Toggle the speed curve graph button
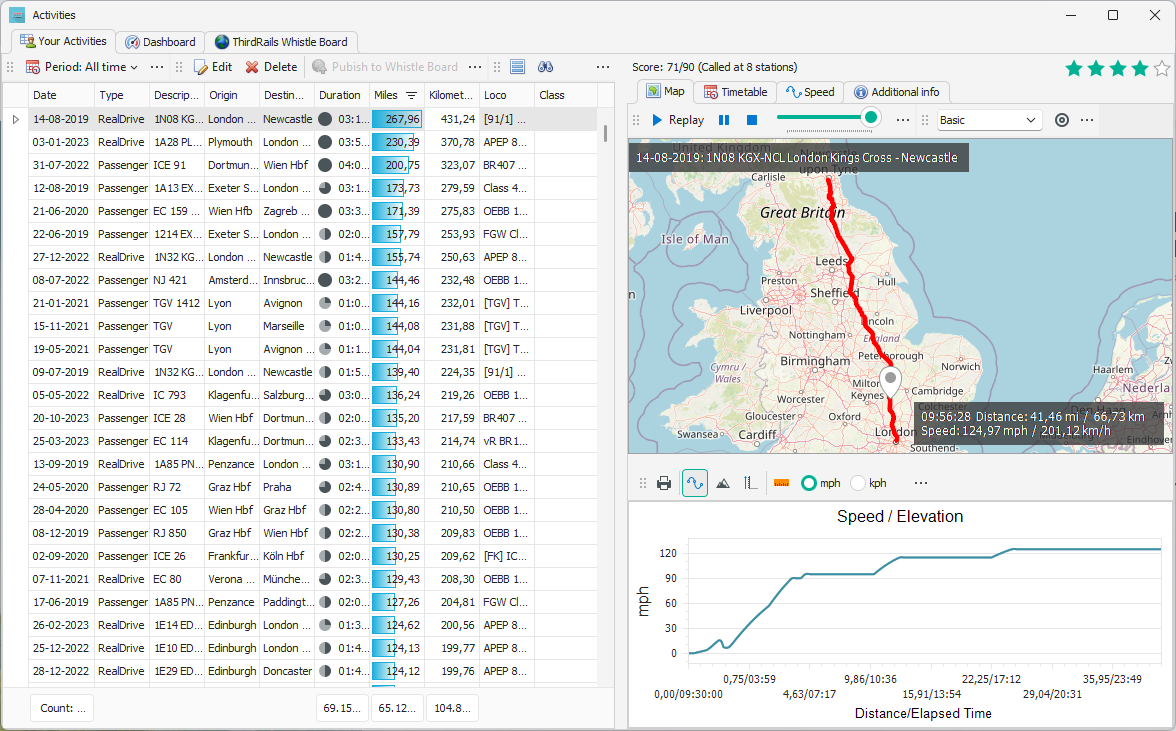The image size is (1176, 731). 695,483
